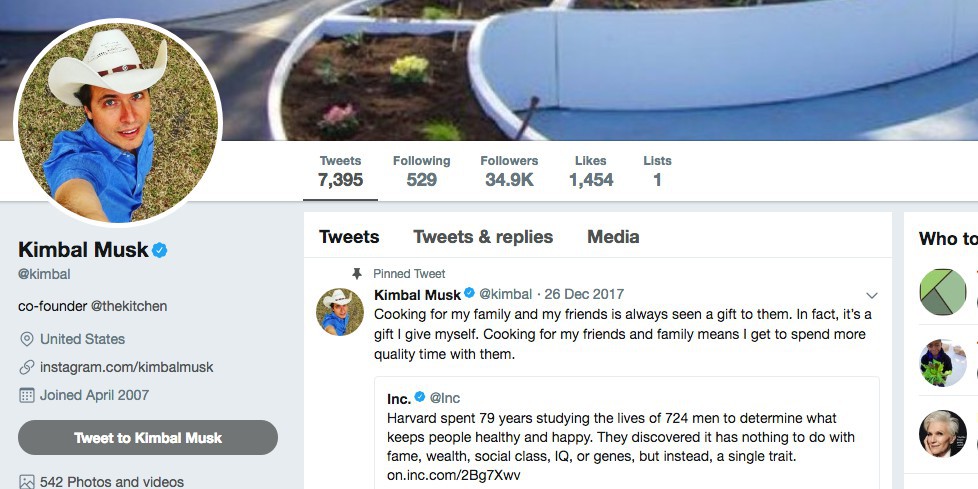Viewport: 978px width, 489px height.
Task: Switch to Tweets & replies tab
Action: [x=483, y=237]
